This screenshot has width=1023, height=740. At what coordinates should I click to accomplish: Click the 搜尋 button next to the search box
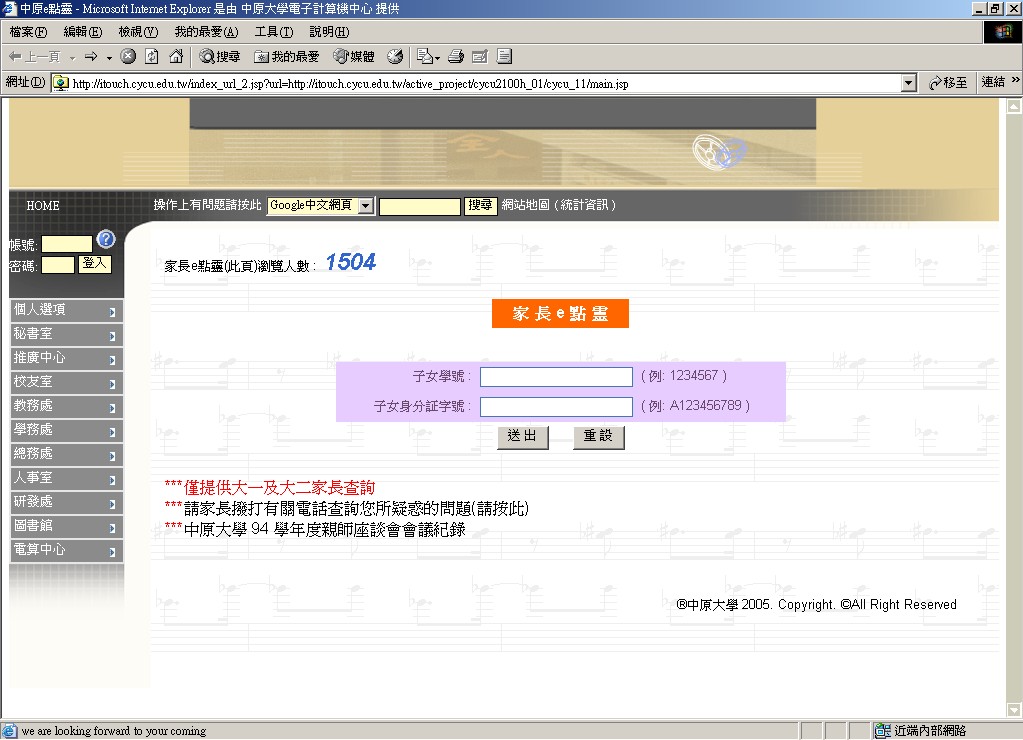coord(480,206)
